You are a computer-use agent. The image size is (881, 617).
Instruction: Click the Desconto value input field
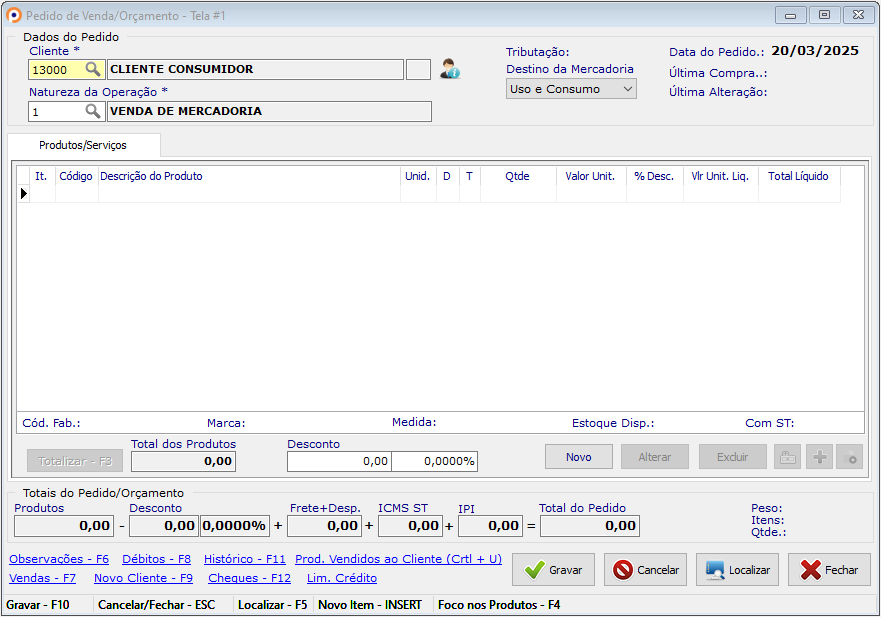(x=339, y=461)
